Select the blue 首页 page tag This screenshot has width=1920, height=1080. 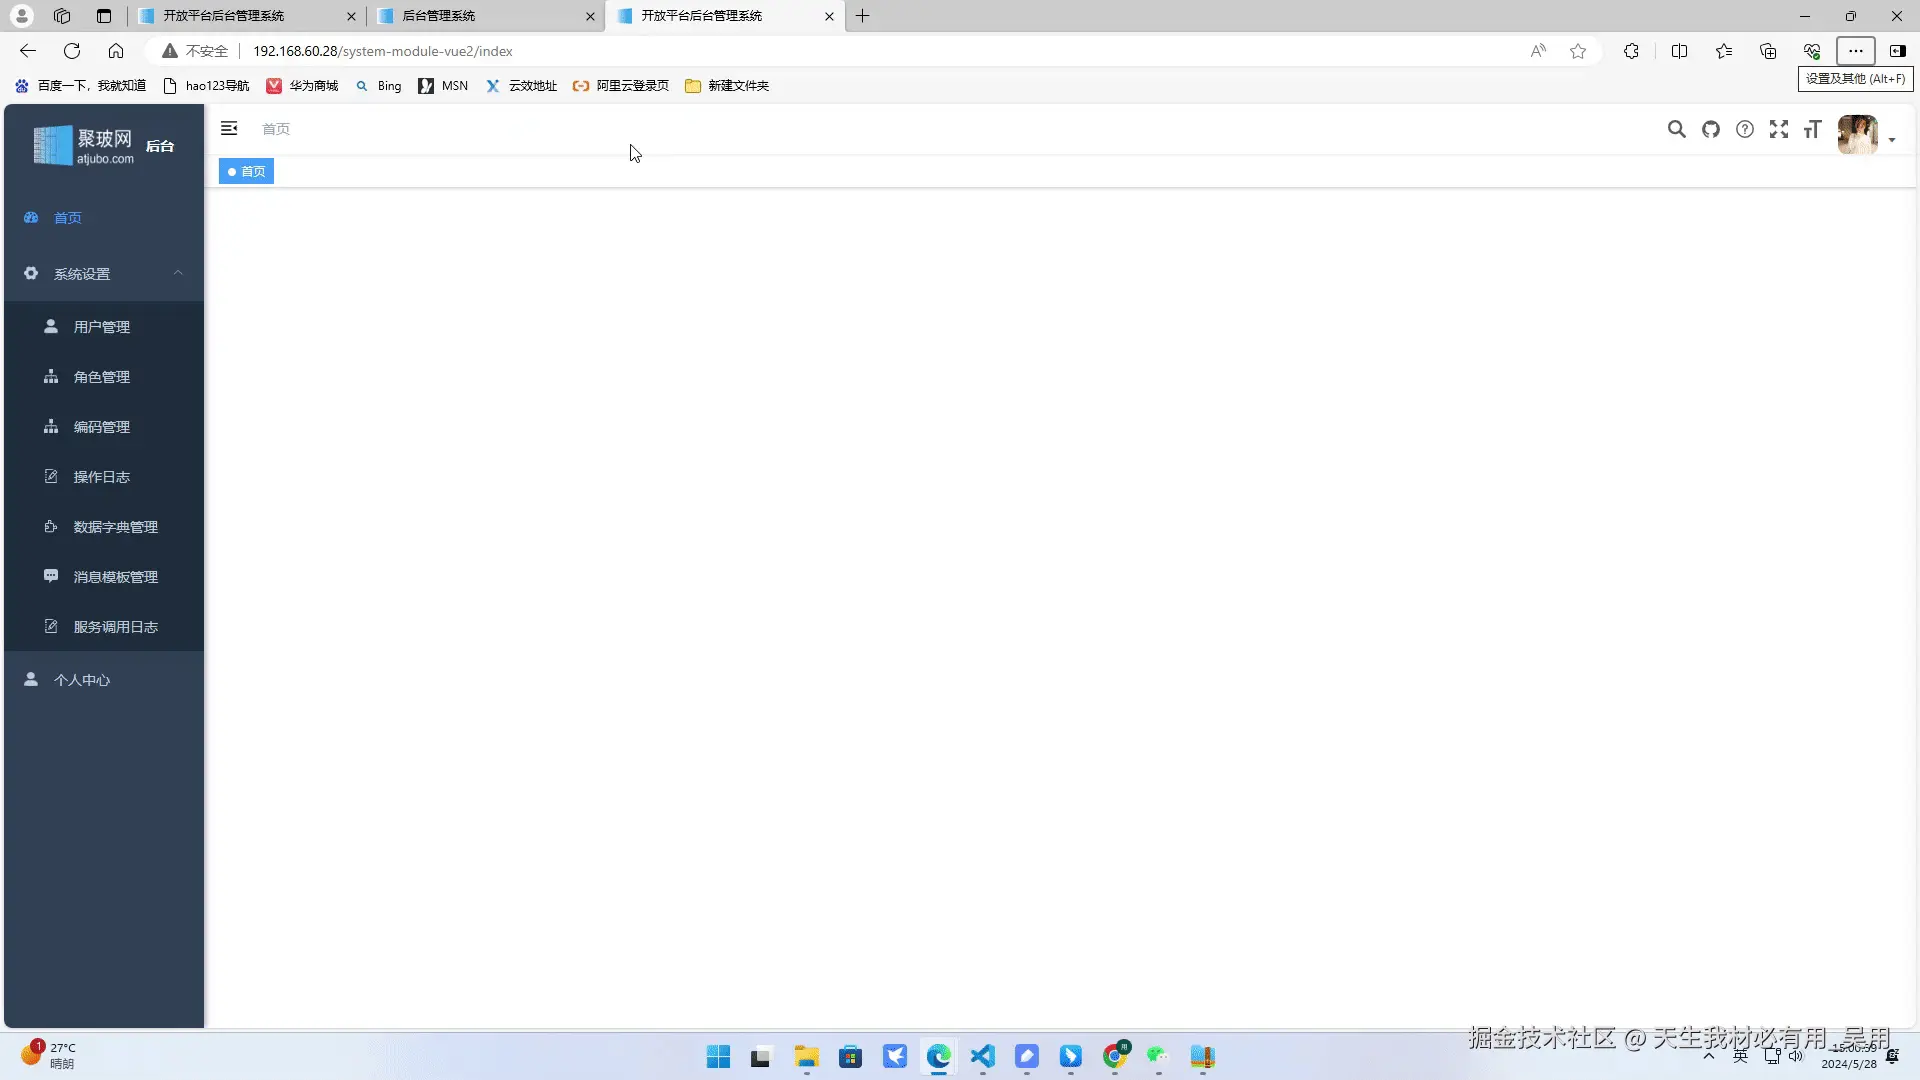247,172
